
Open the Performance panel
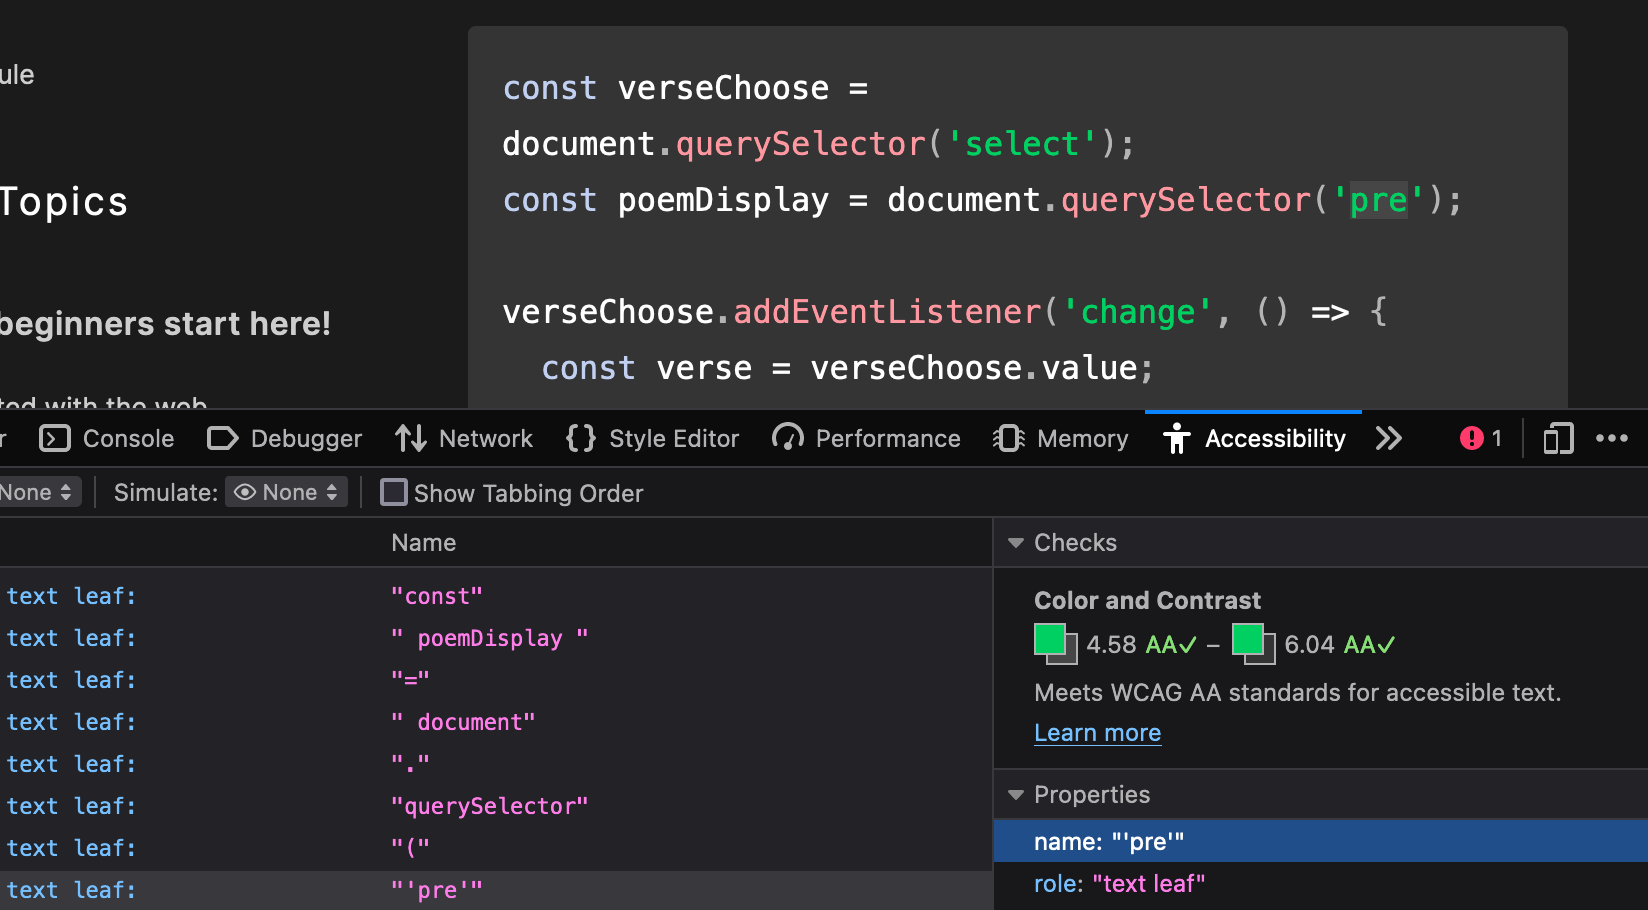pos(866,438)
